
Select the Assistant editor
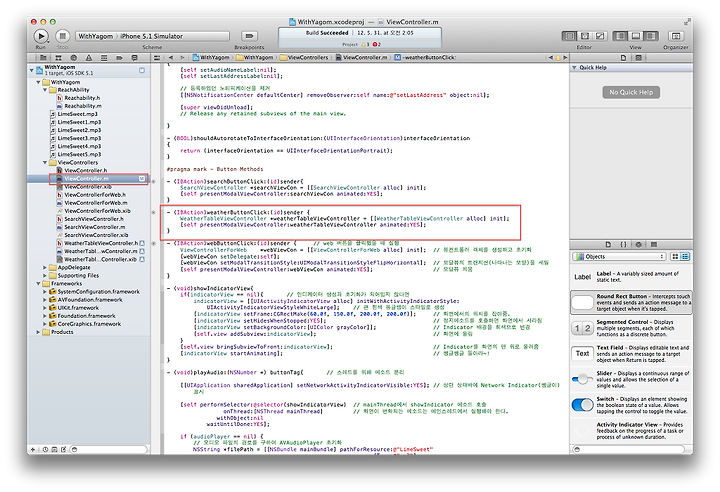click(x=585, y=36)
